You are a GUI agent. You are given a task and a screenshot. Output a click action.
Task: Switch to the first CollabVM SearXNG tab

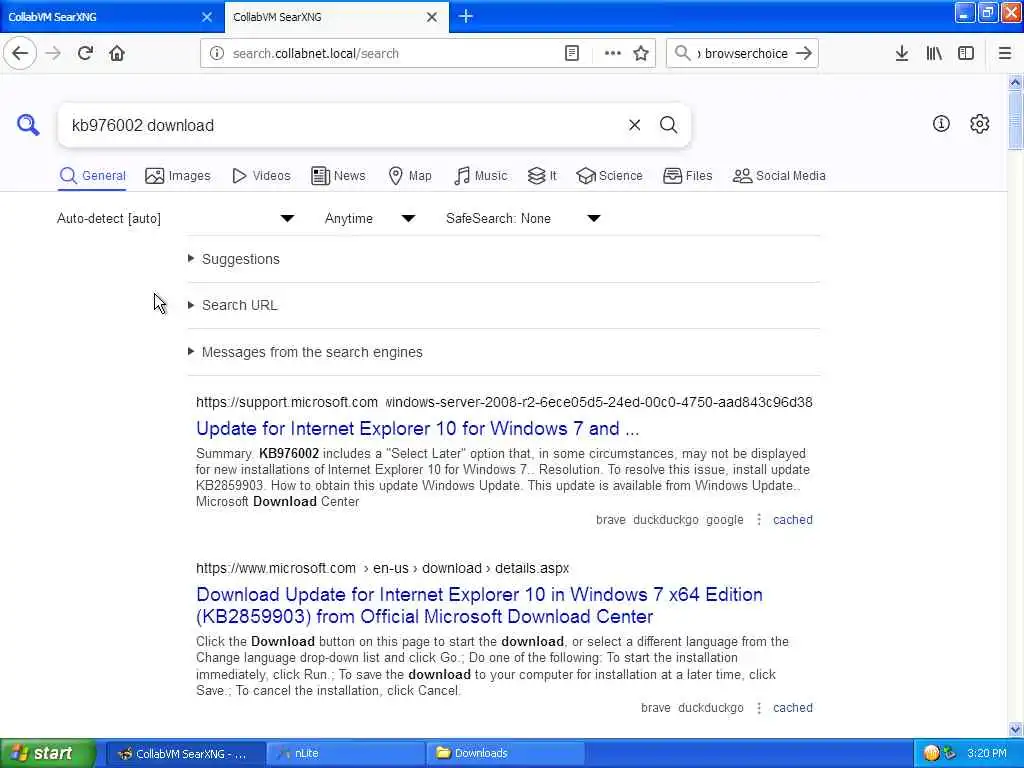pos(111,17)
